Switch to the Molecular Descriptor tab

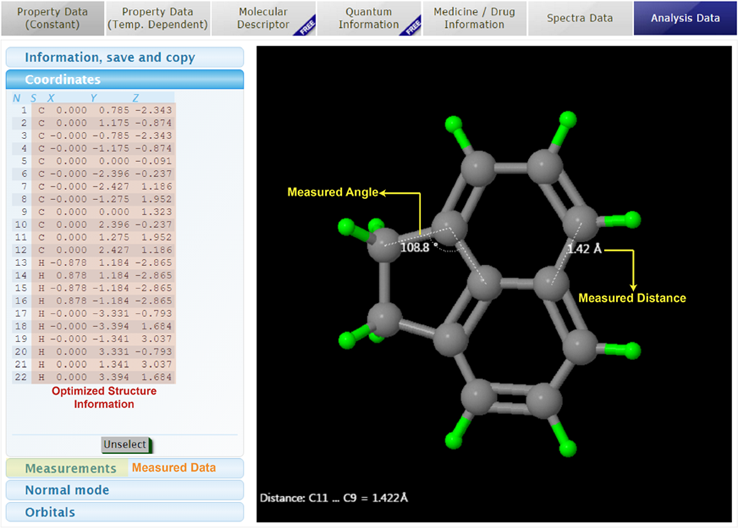tap(263, 18)
